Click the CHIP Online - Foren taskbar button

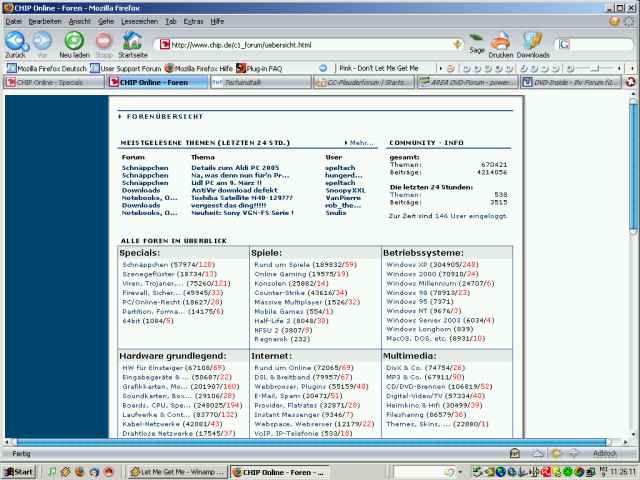280,472
